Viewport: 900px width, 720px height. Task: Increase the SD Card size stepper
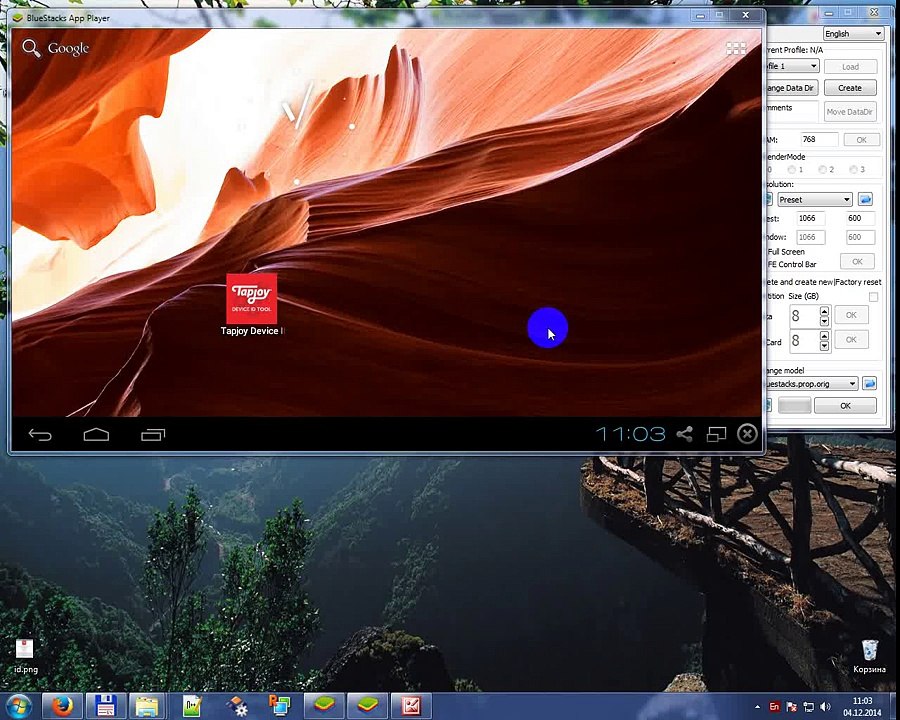point(824,336)
